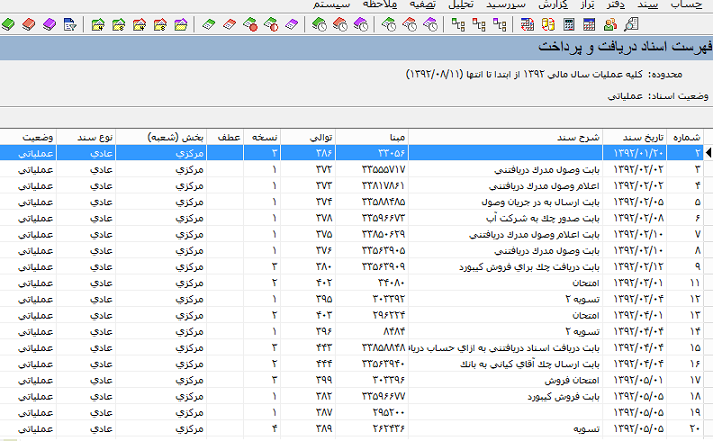The width and height of the screenshot is (713, 441).
Task: Click the calculator toolbar icon
Action: pos(567,23)
